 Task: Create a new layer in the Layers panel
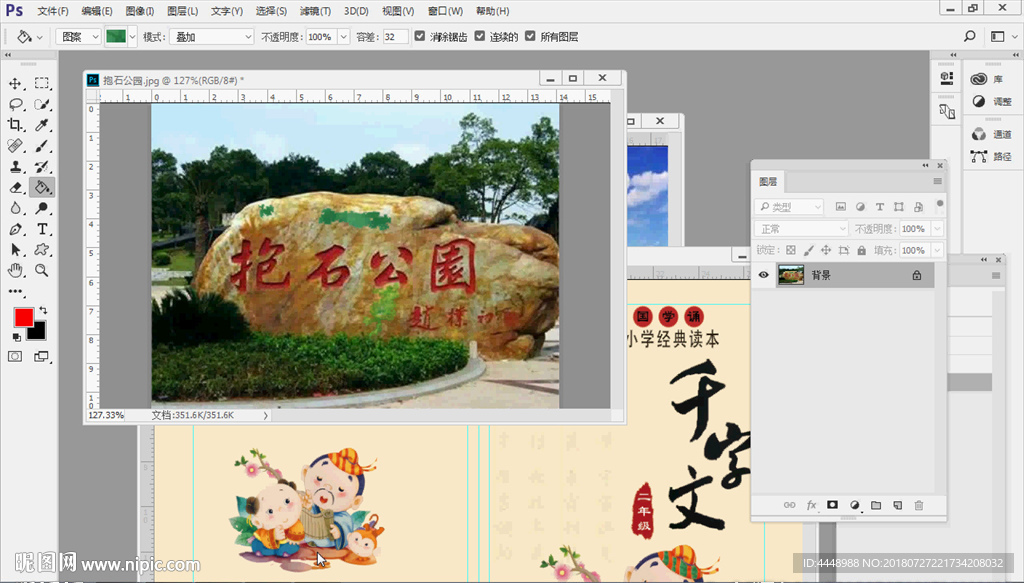click(897, 506)
